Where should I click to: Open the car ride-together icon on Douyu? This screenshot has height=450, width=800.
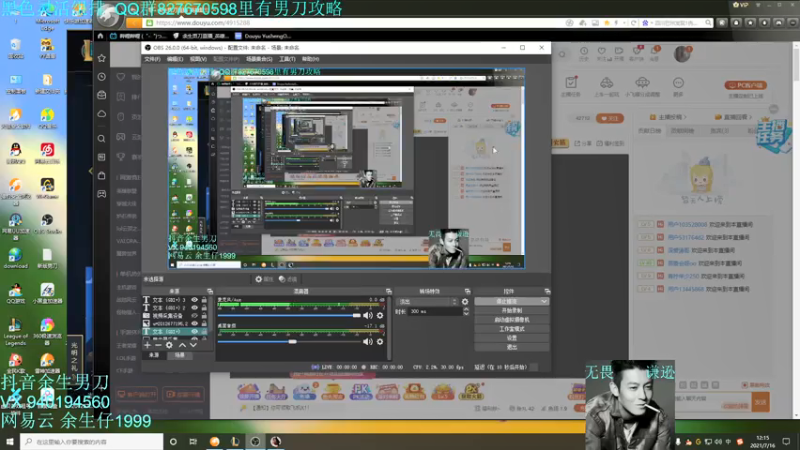click(607, 85)
